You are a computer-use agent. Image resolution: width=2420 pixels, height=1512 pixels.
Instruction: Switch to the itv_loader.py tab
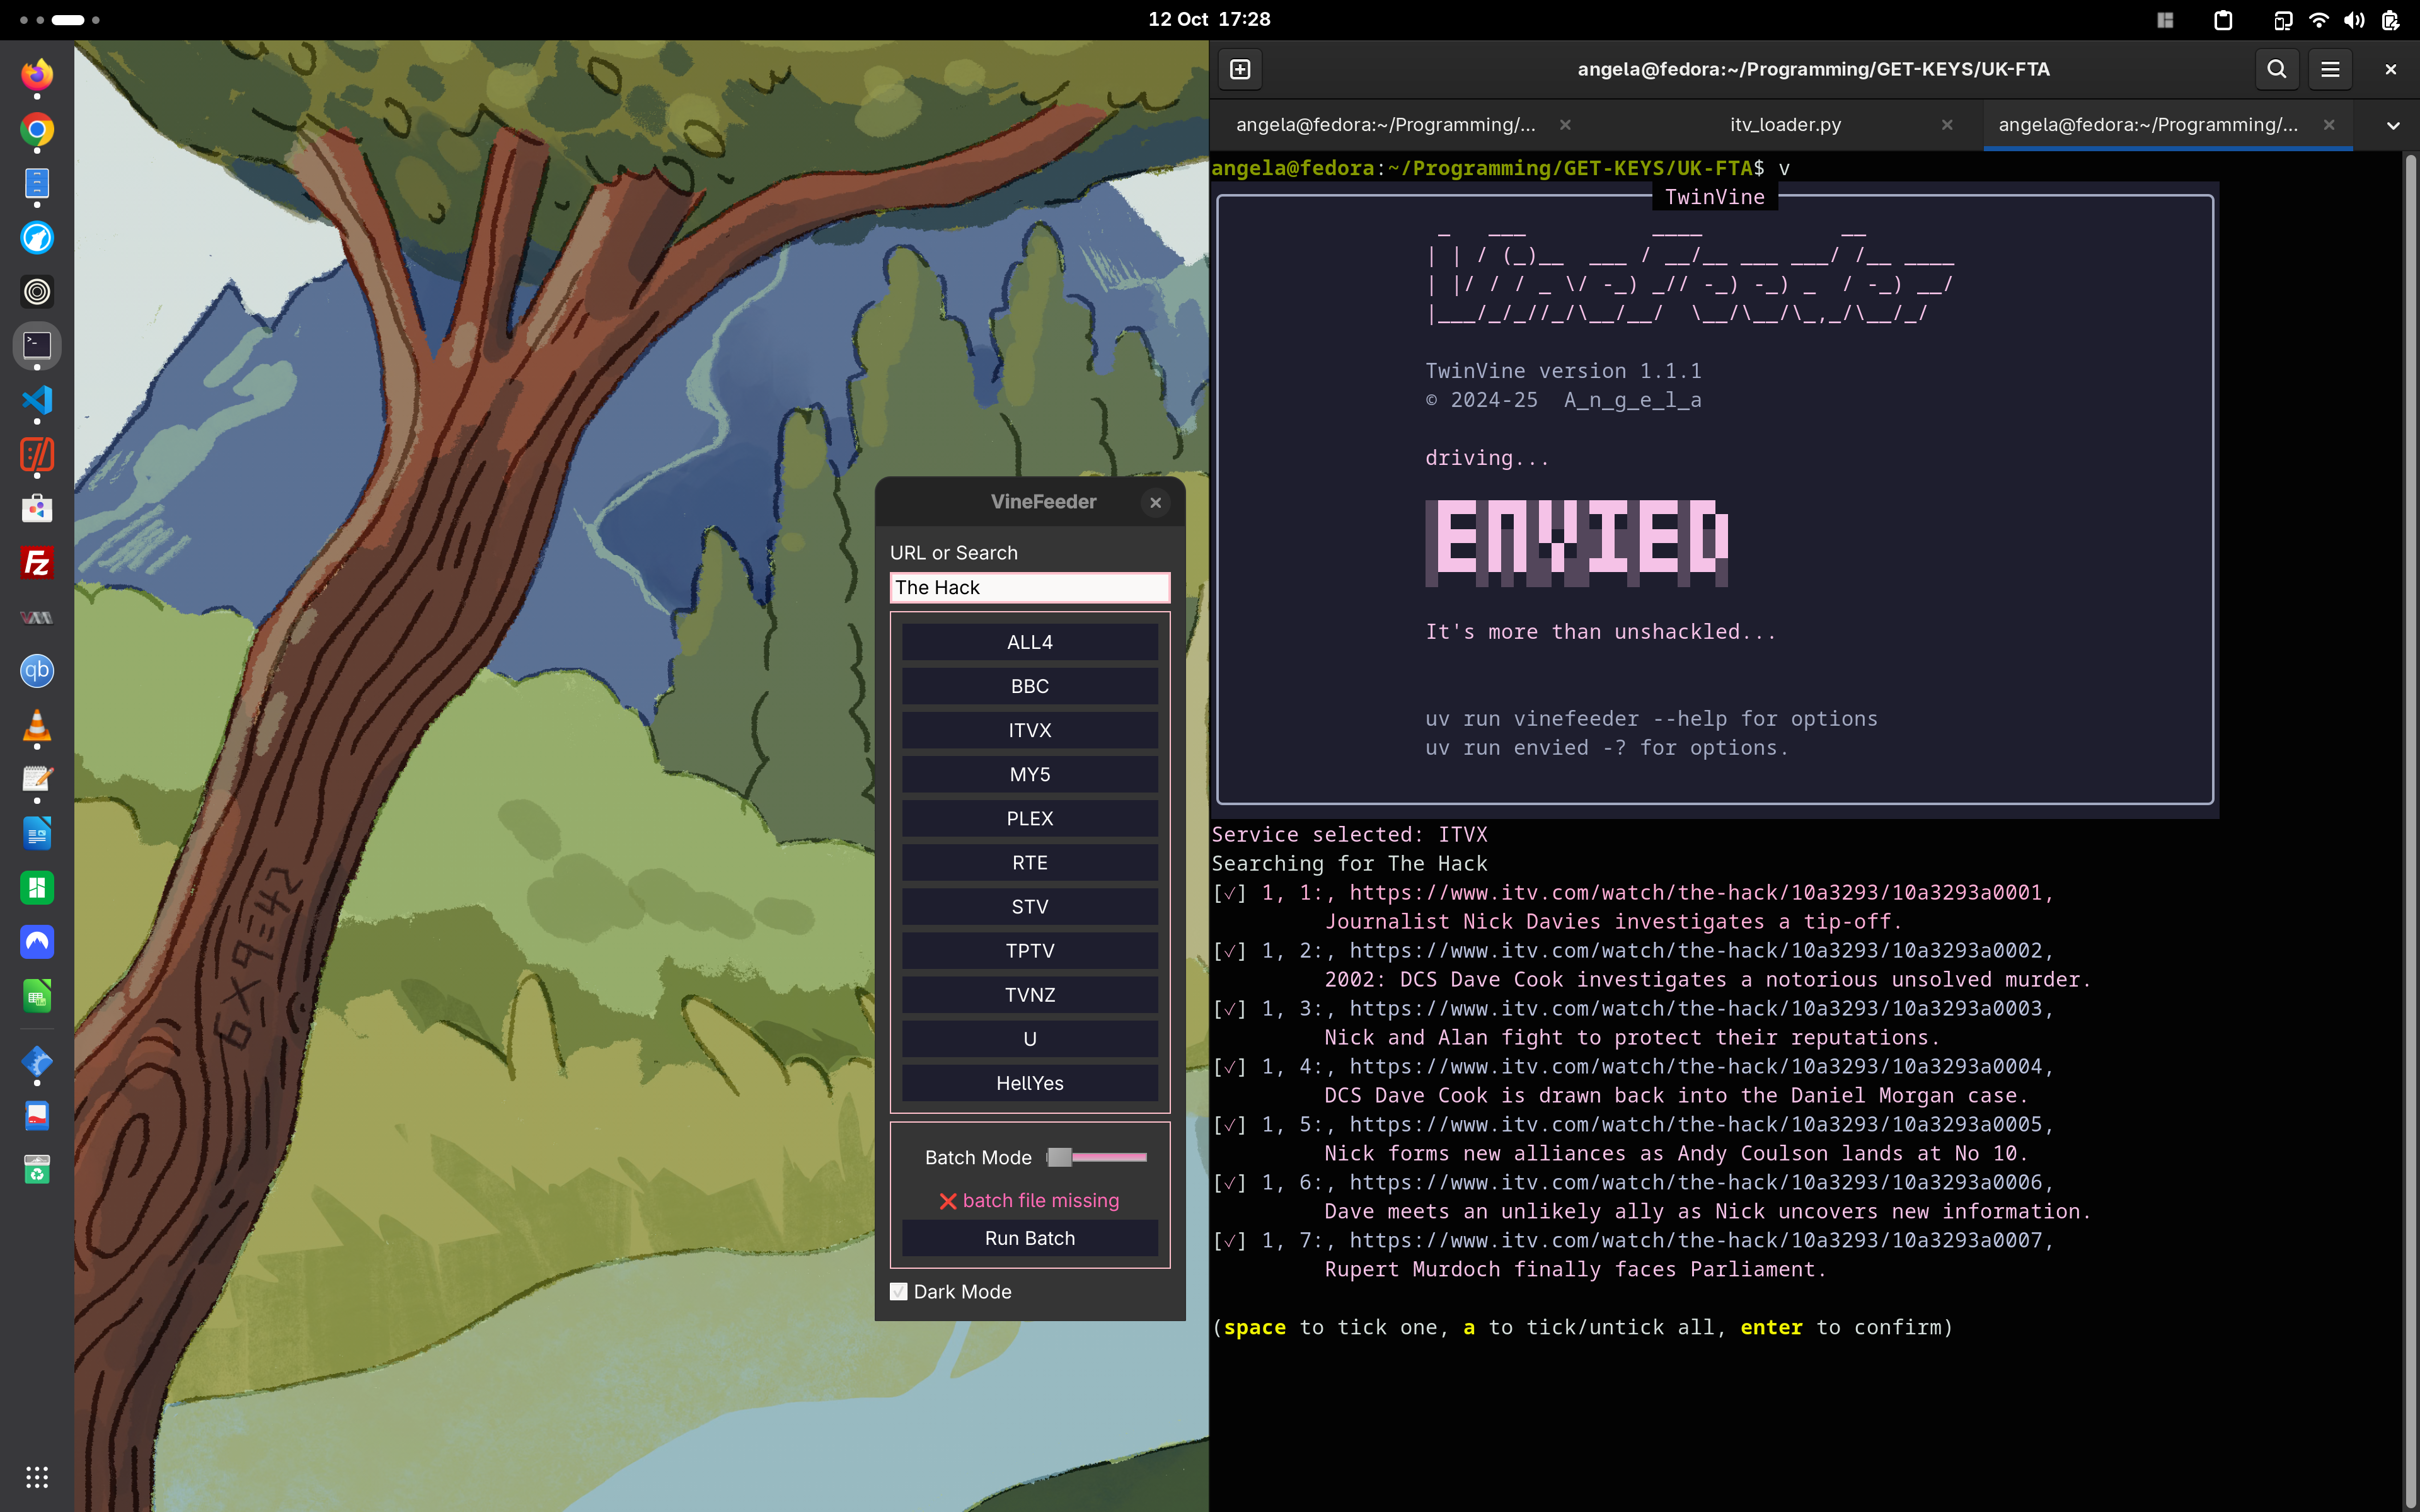coord(1785,125)
